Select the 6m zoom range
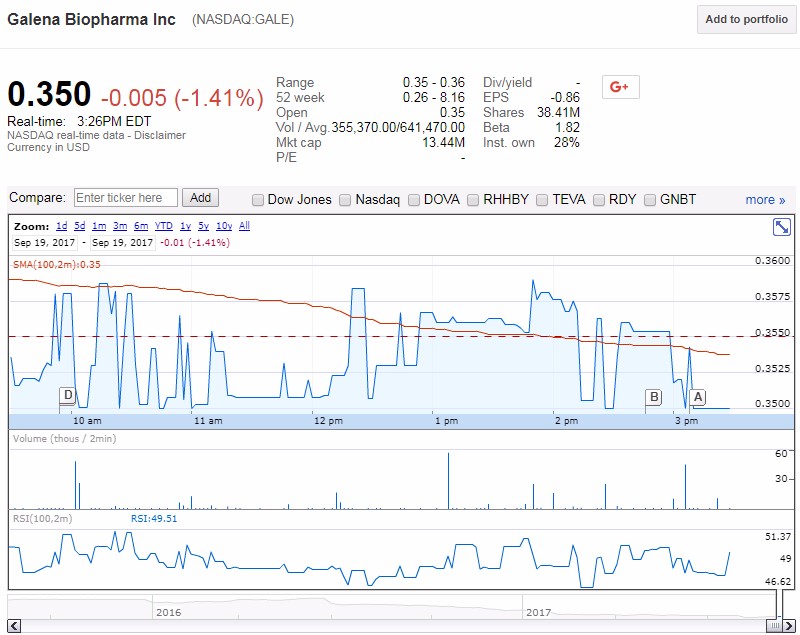Image resolution: width=800 pixels, height=635 pixels. 141,226
